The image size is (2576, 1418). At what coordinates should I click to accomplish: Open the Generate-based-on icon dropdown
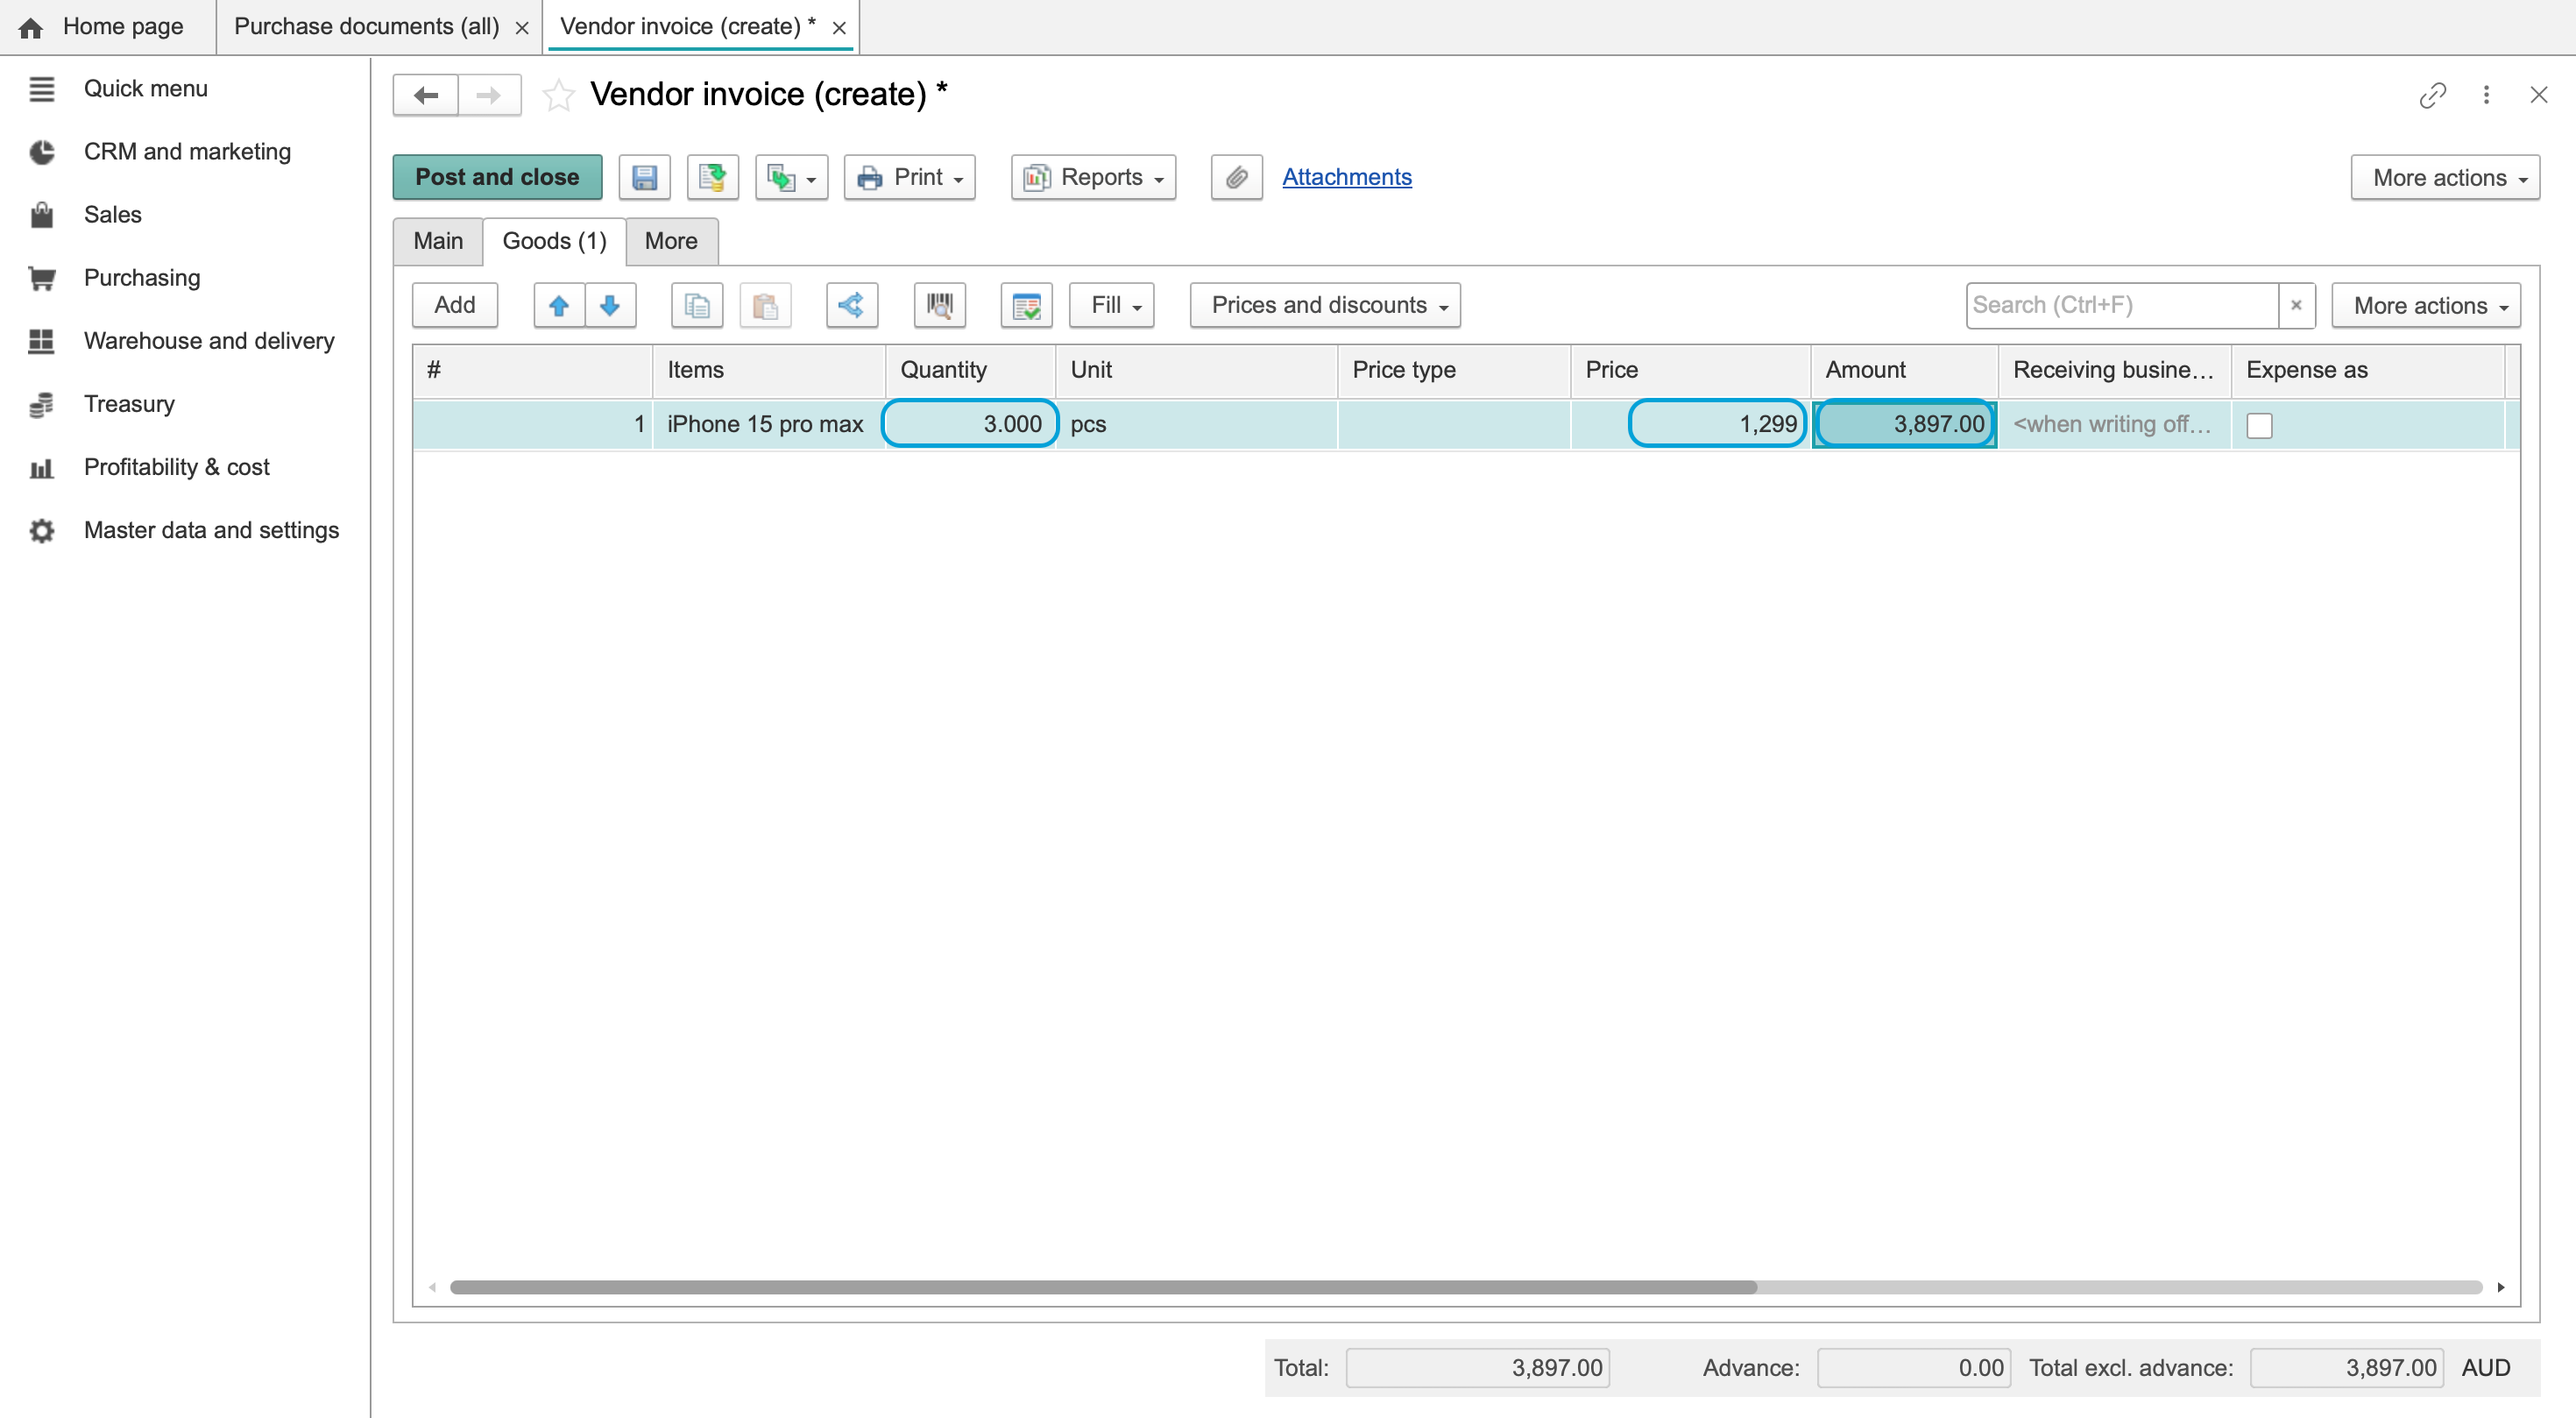tap(791, 177)
